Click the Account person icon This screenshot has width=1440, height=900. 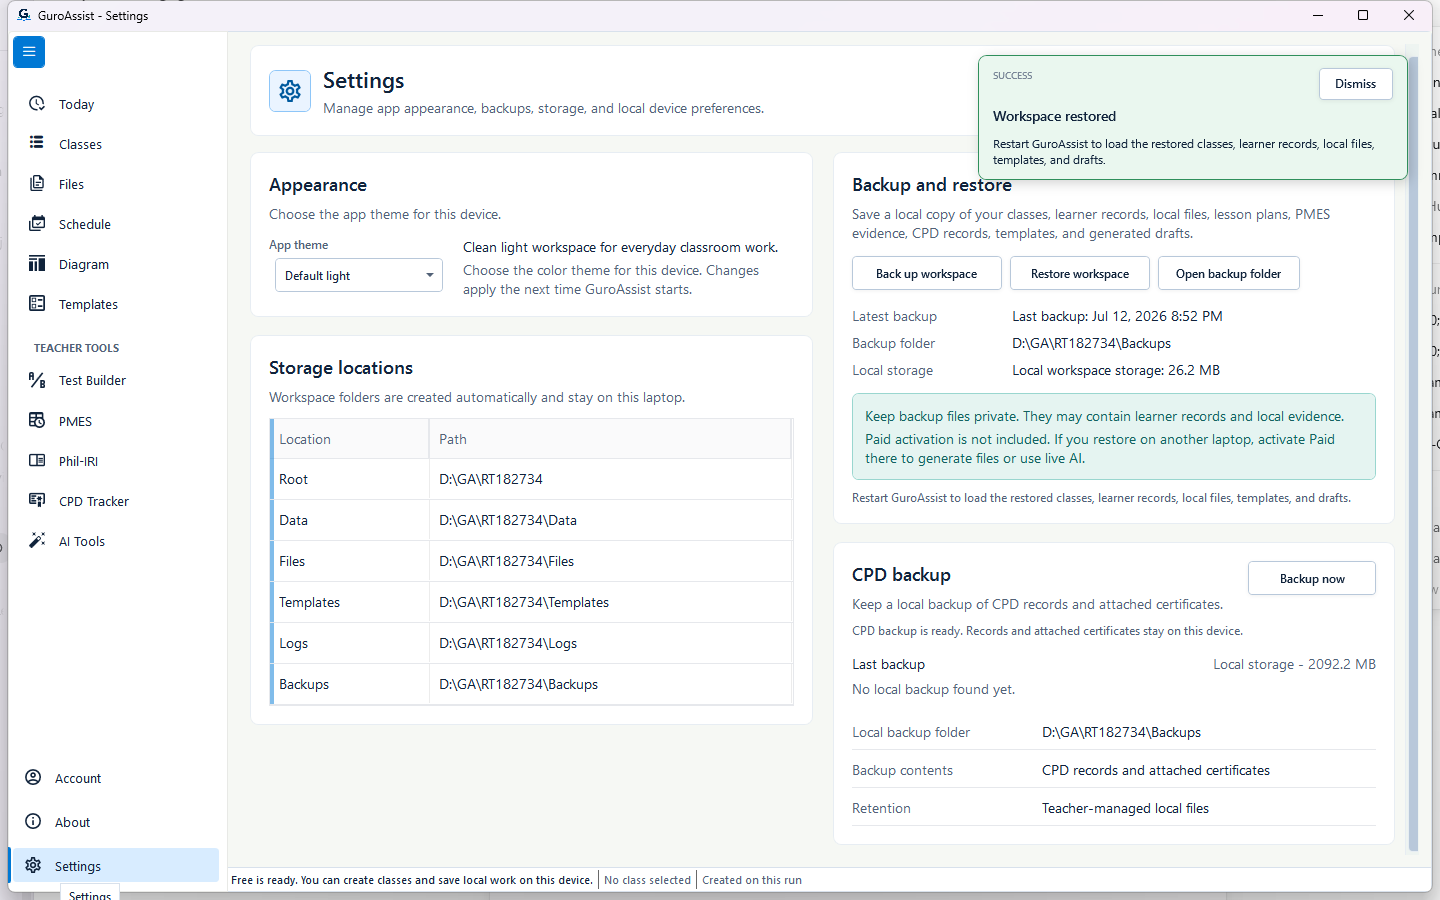click(x=33, y=777)
